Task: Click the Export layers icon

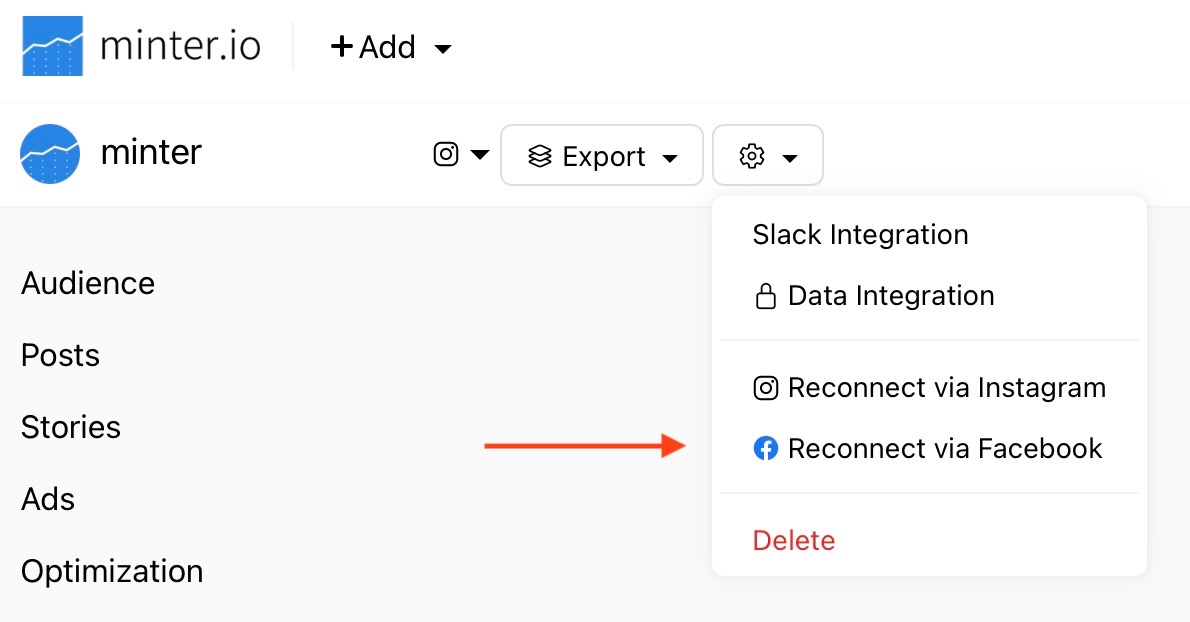Action: 540,157
